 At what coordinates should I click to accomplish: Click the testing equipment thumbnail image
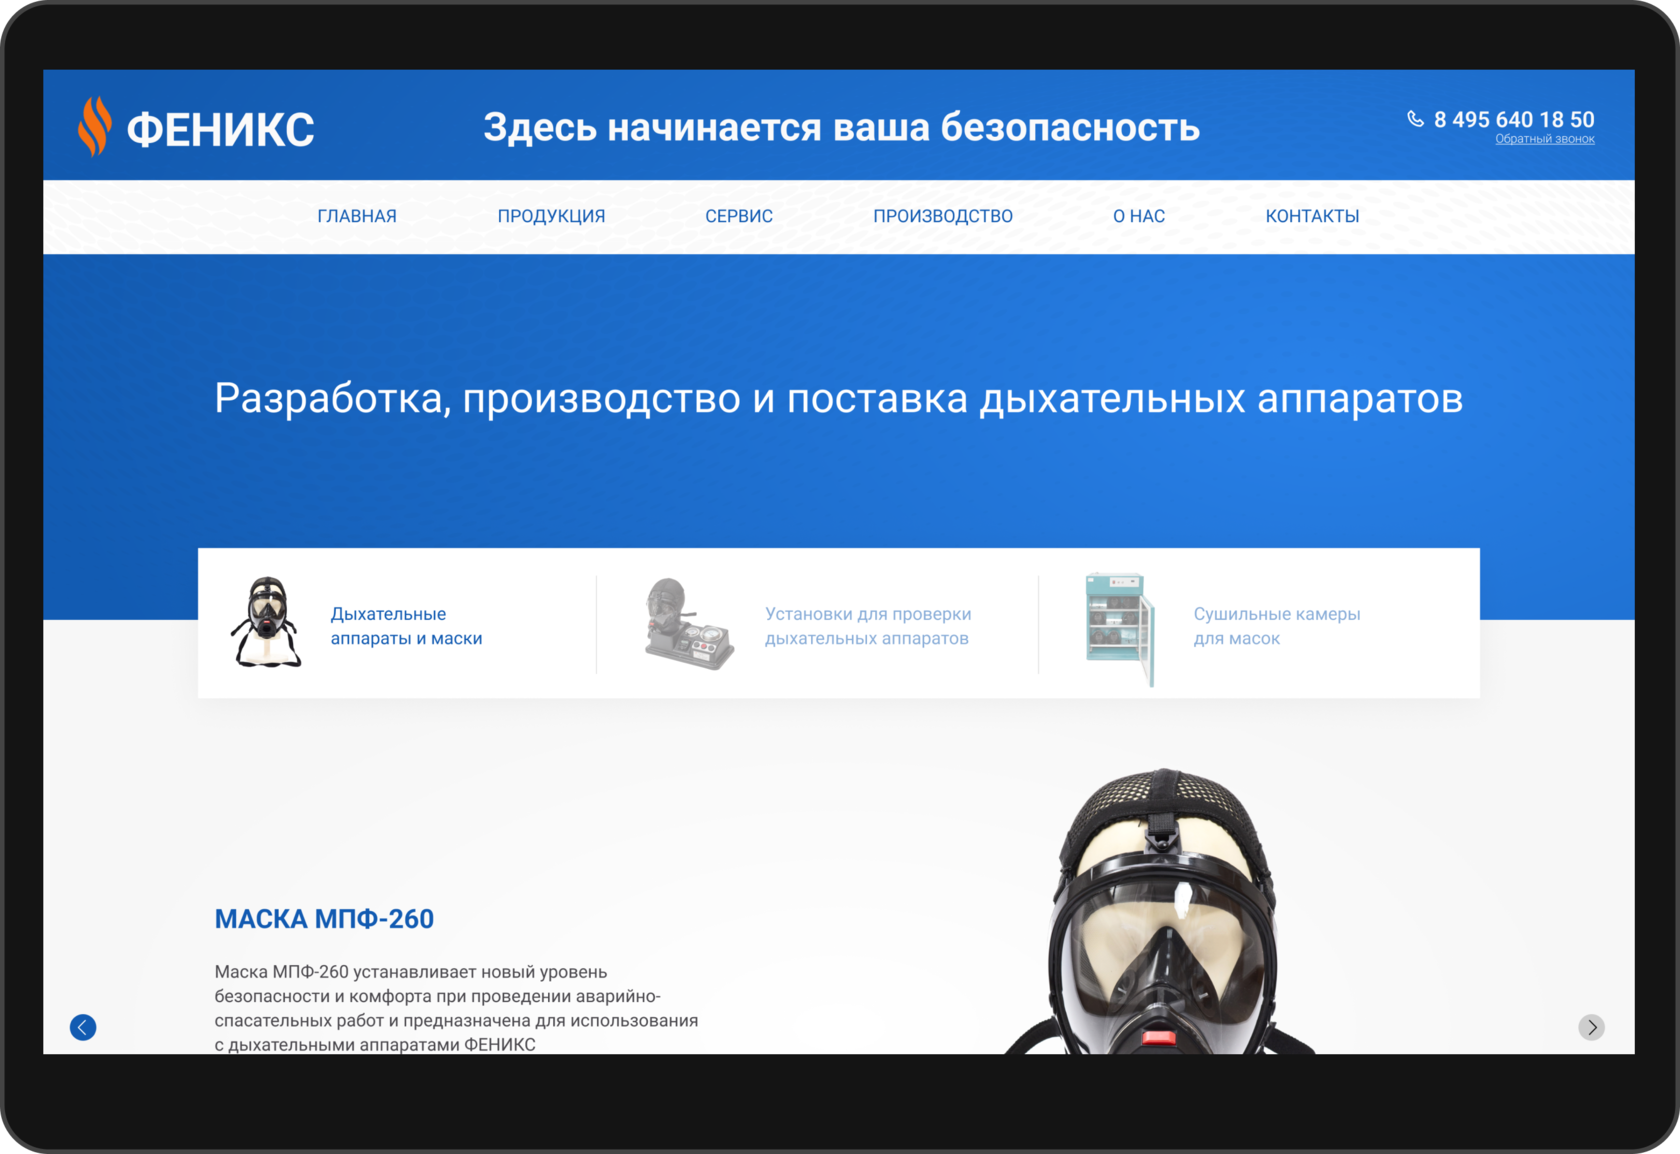(x=689, y=623)
